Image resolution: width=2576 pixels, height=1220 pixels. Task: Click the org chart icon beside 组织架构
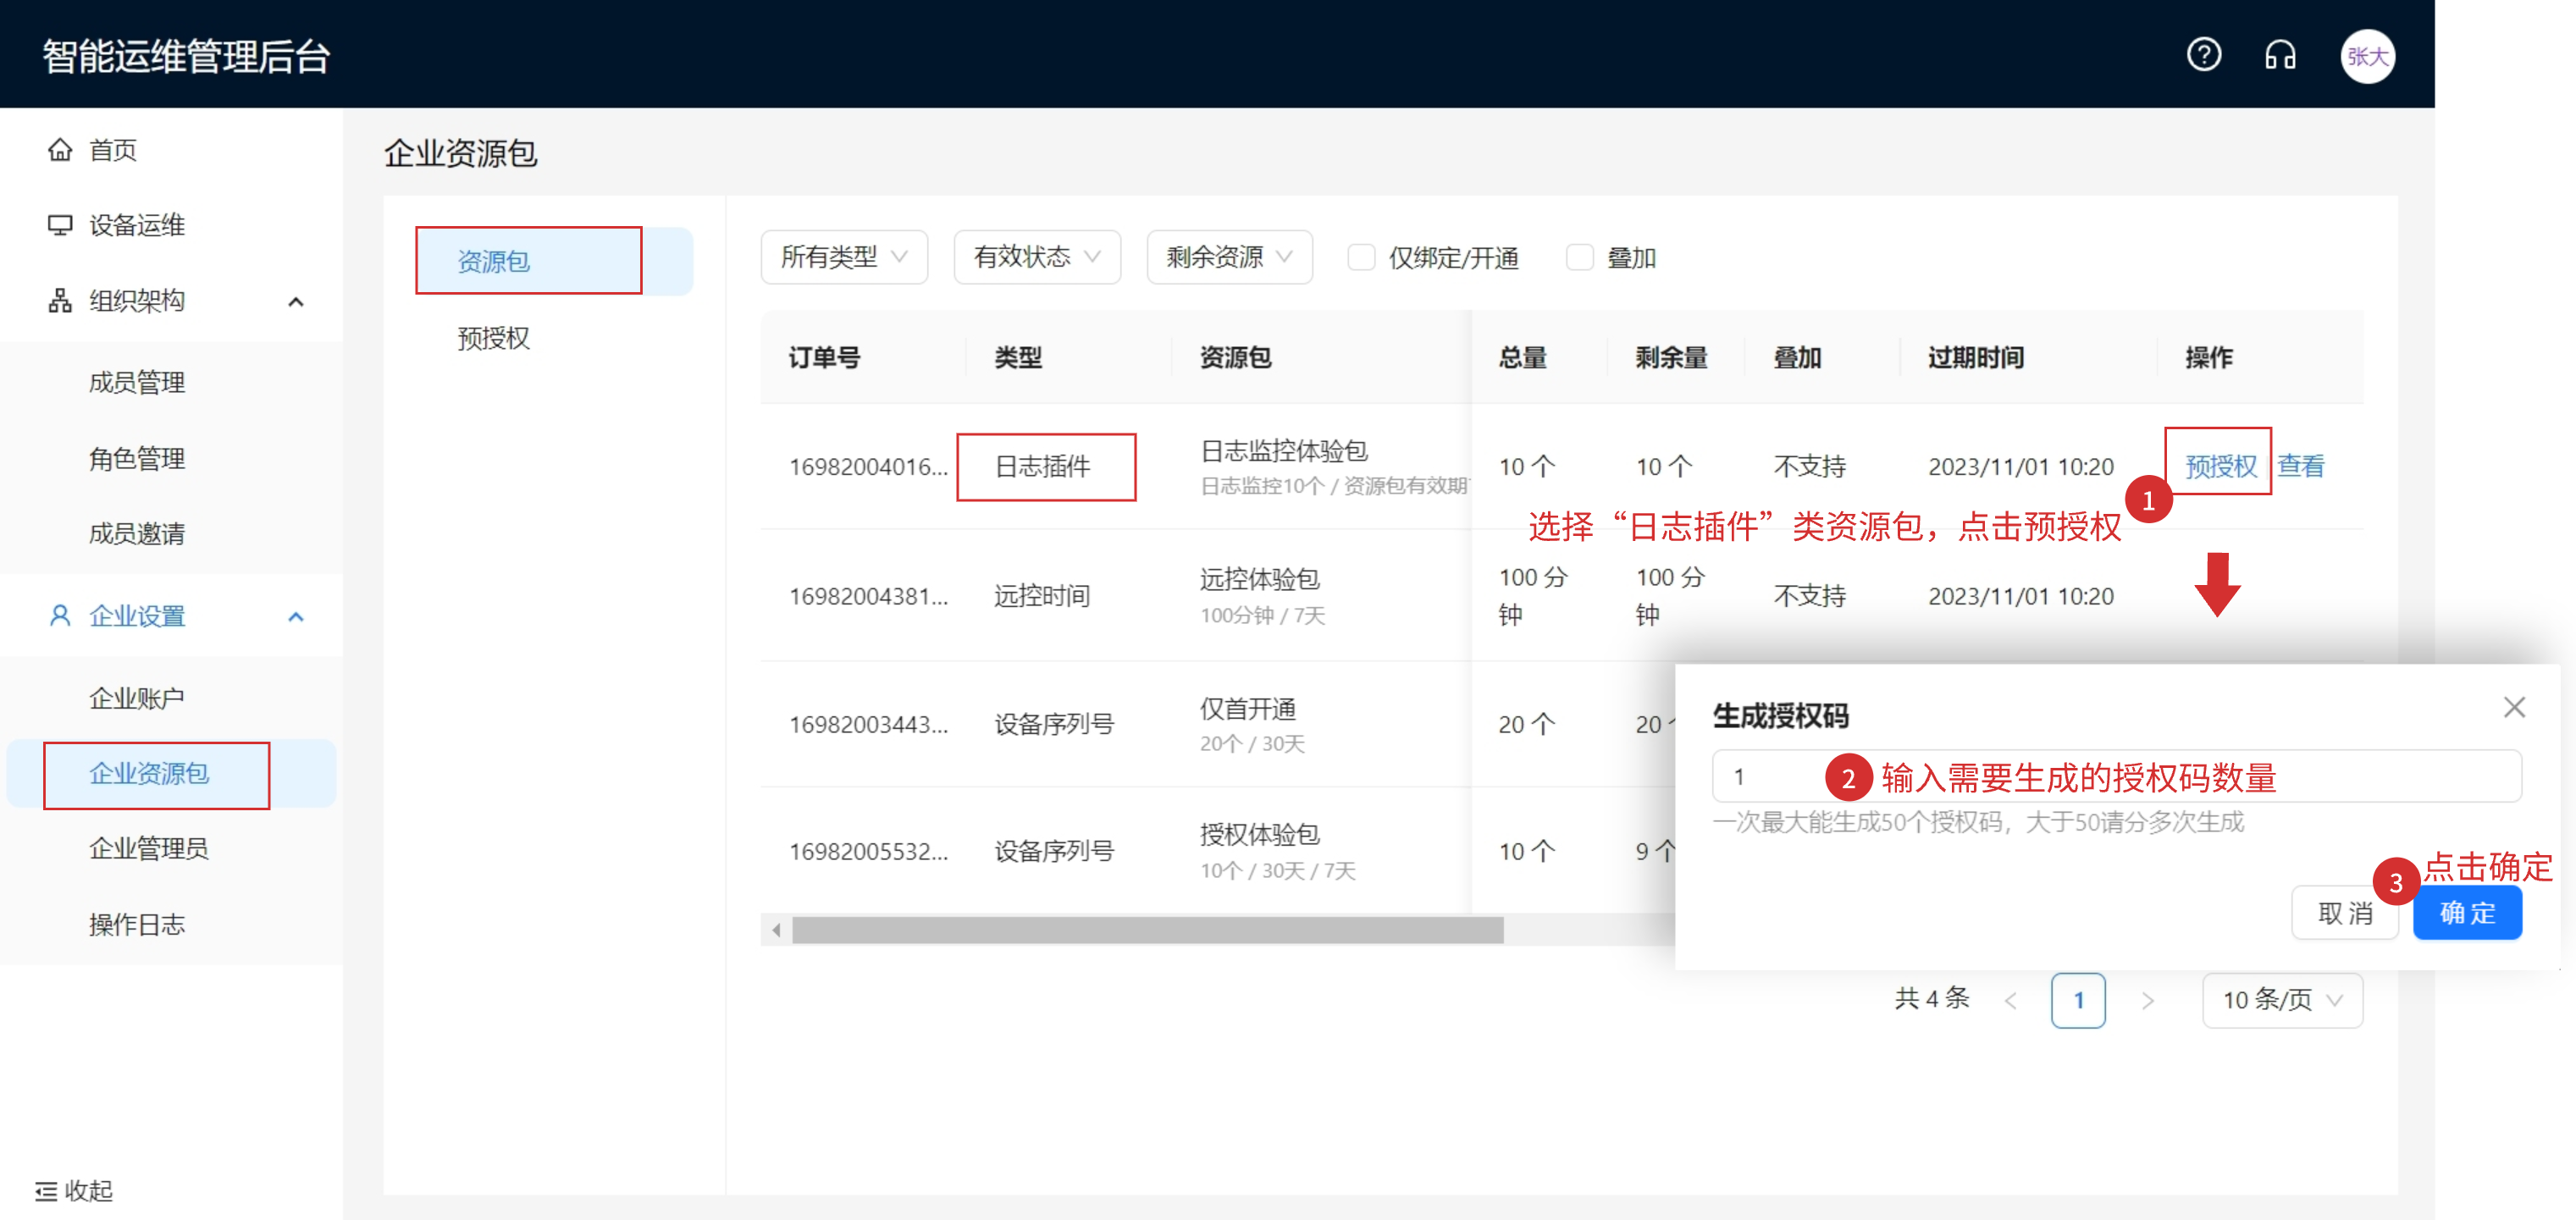pyautogui.click(x=60, y=300)
